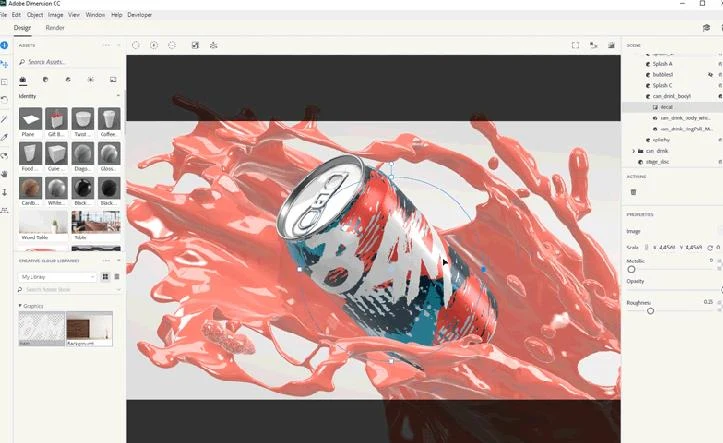The width and height of the screenshot is (723, 443).
Task: Reset the decal scale with the rotate-arrow icon
Action: coord(710,248)
